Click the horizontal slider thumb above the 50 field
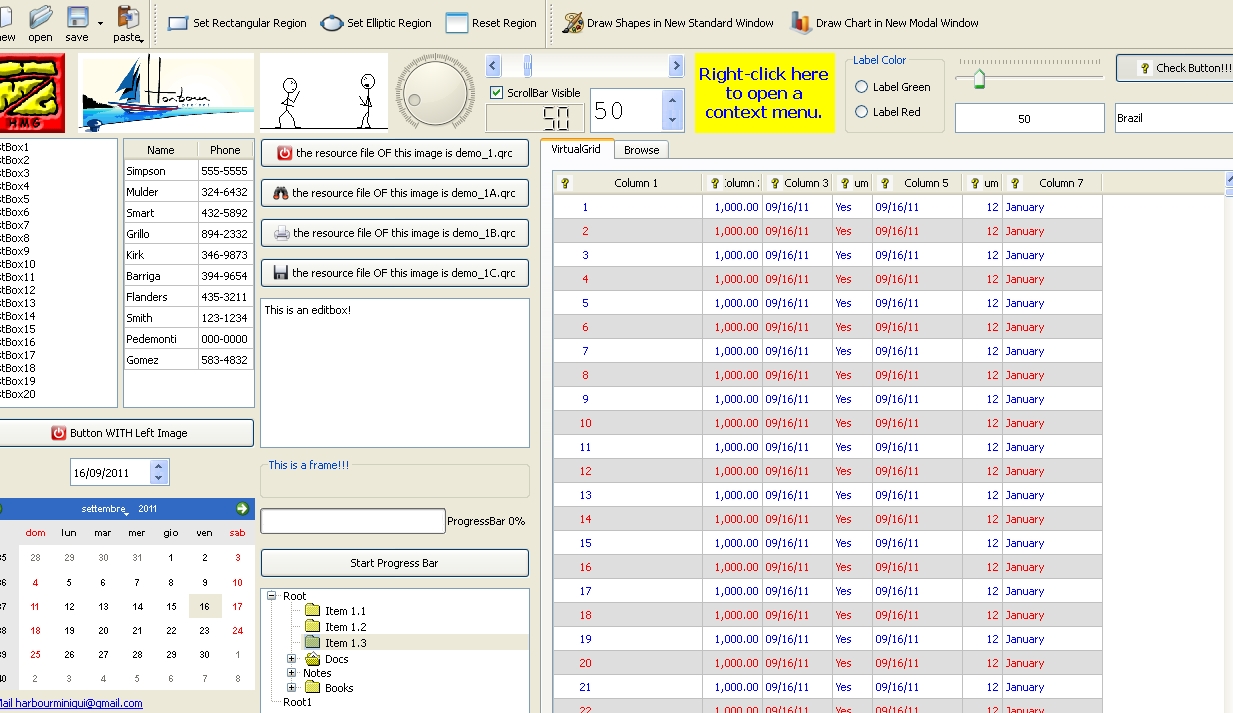The width and height of the screenshot is (1233, 713). 979,80
